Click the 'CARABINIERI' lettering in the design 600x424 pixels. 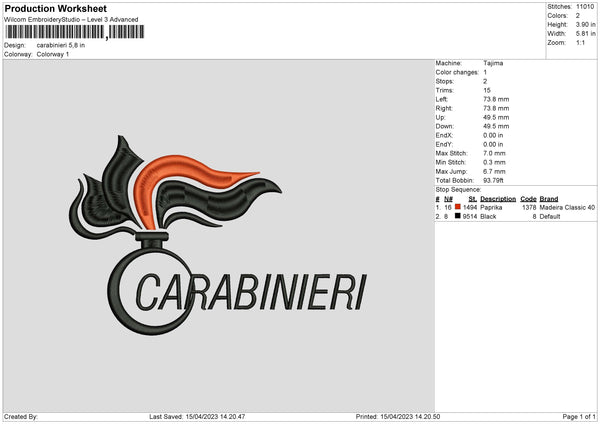251,292
